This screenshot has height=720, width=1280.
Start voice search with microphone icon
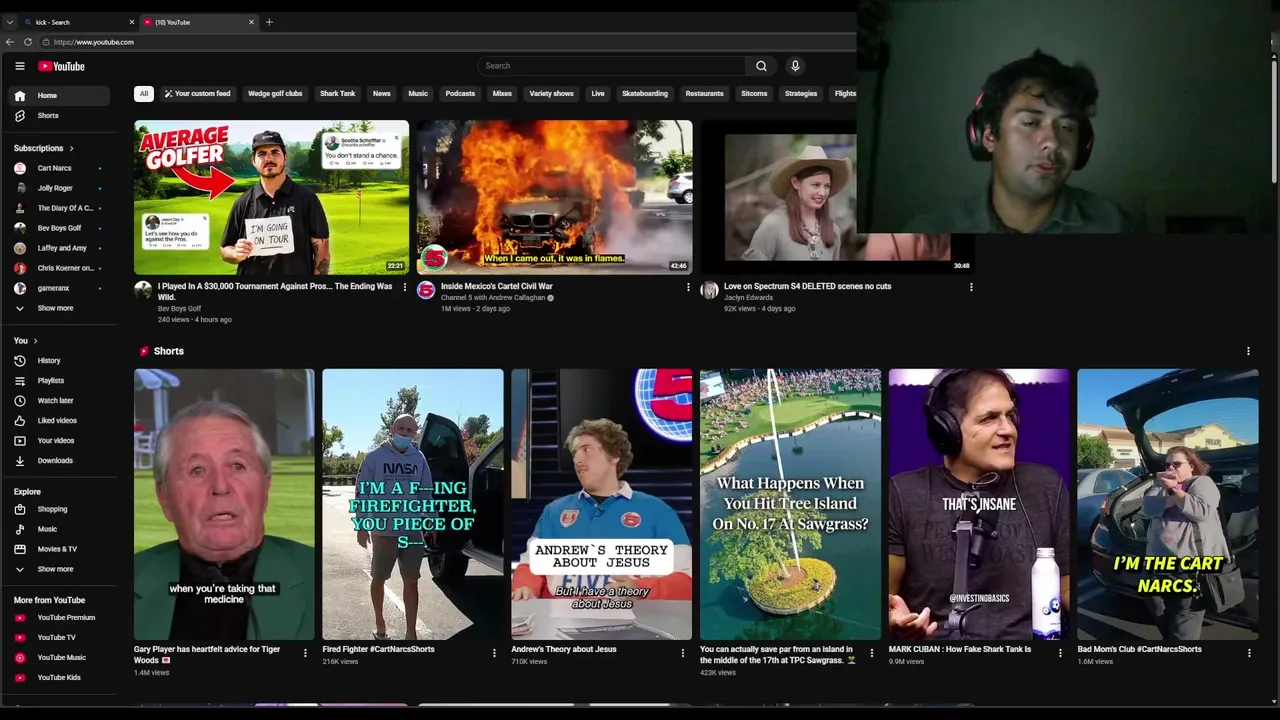[795, 66]
